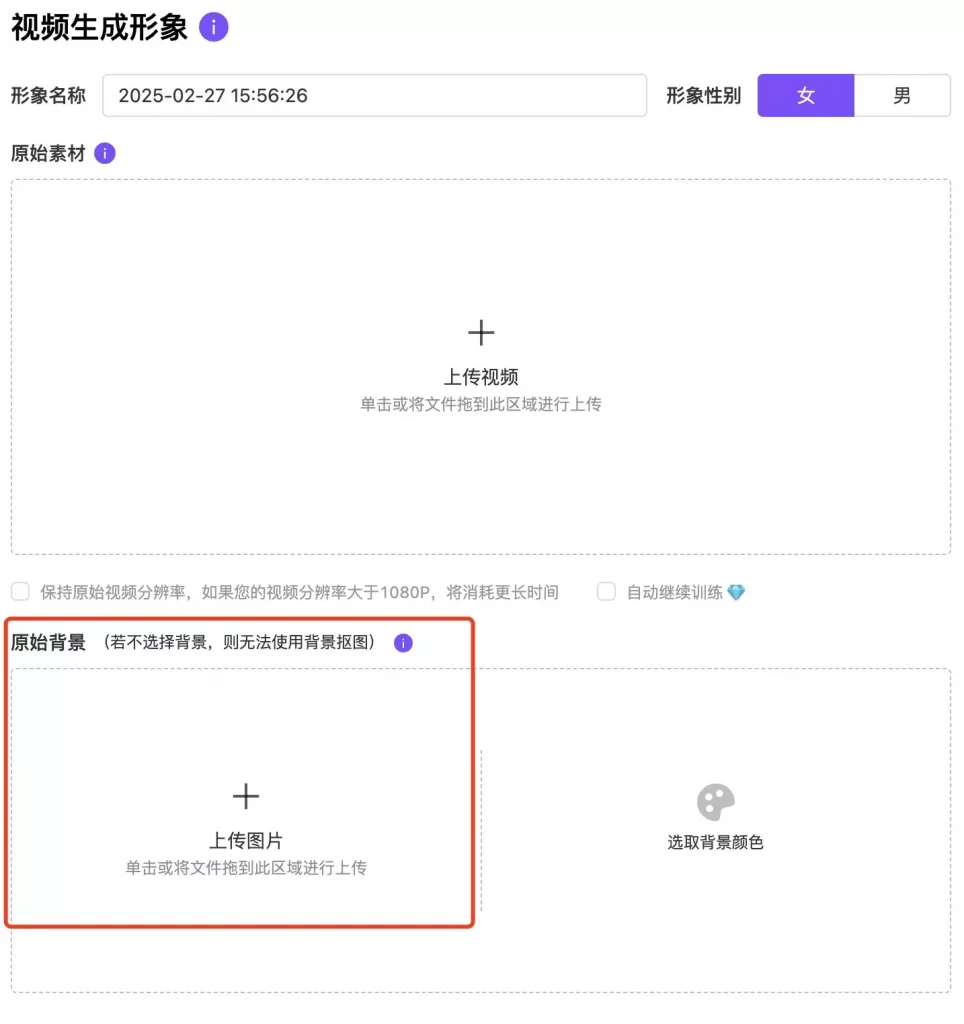Viewport: 964px width, 1024px height.
Task: Click the diamond icon beside 自动继续训练
Action: pyautogui.click(x=736, y=592)
